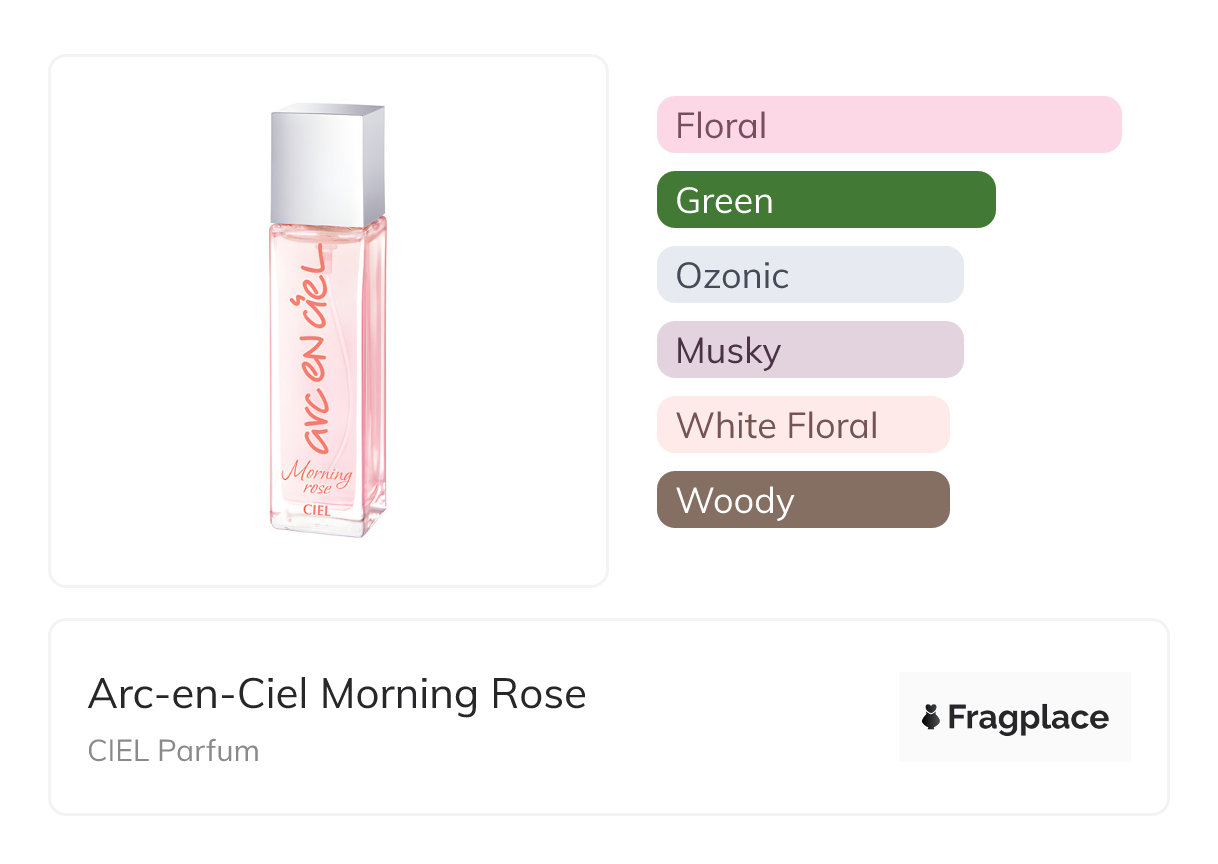
Task: Select the dark green Green accord bar
Action: click(826, 200)
